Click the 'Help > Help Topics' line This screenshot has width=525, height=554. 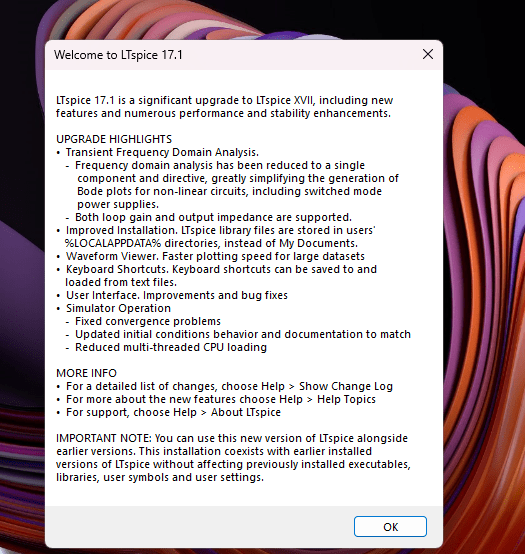221,399
